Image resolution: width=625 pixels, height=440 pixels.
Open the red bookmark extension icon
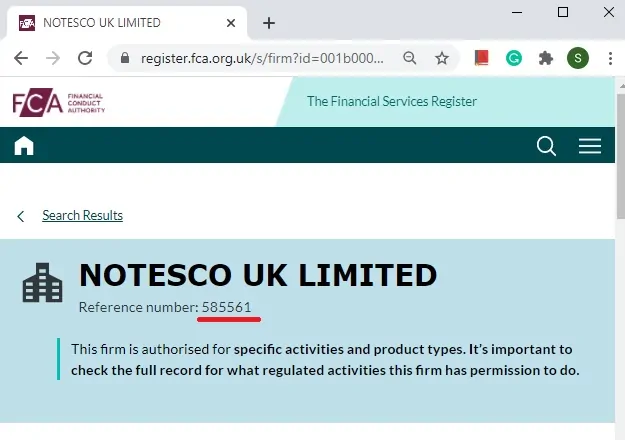tap(482, 58)
